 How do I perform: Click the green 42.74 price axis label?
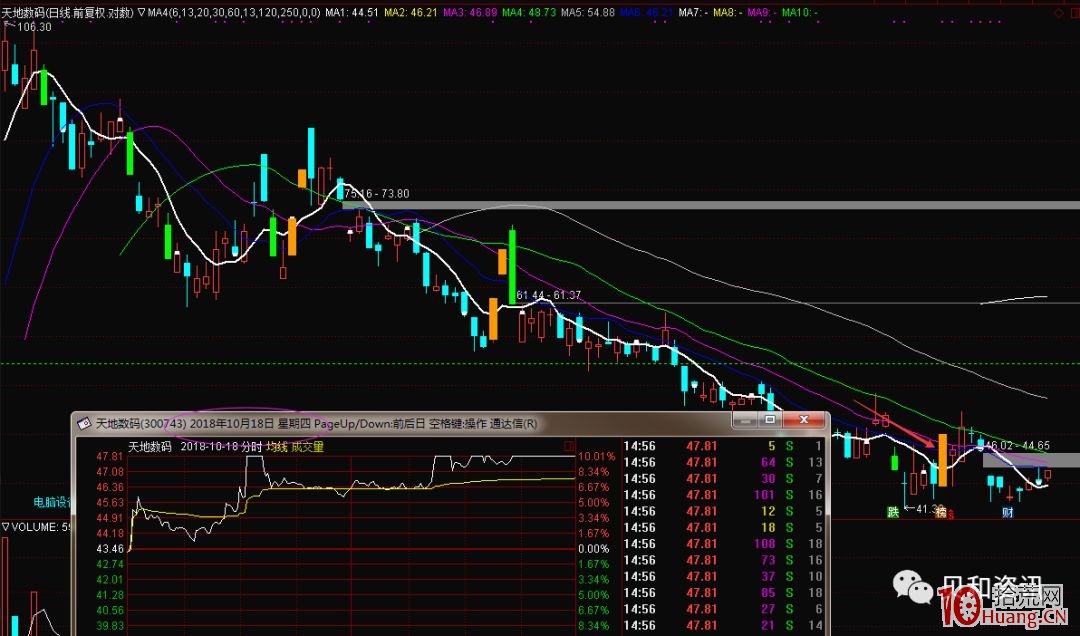pos(110,564)
